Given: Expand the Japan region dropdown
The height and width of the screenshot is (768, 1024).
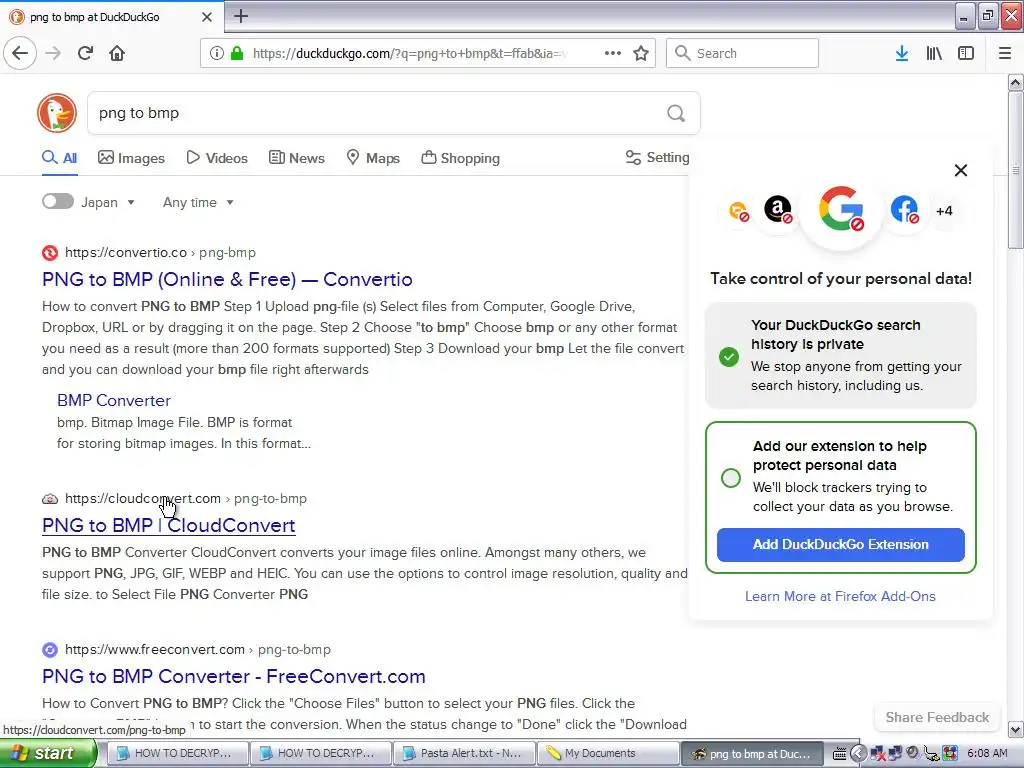Looking at the screenshot, I should (x=108, y=202).
